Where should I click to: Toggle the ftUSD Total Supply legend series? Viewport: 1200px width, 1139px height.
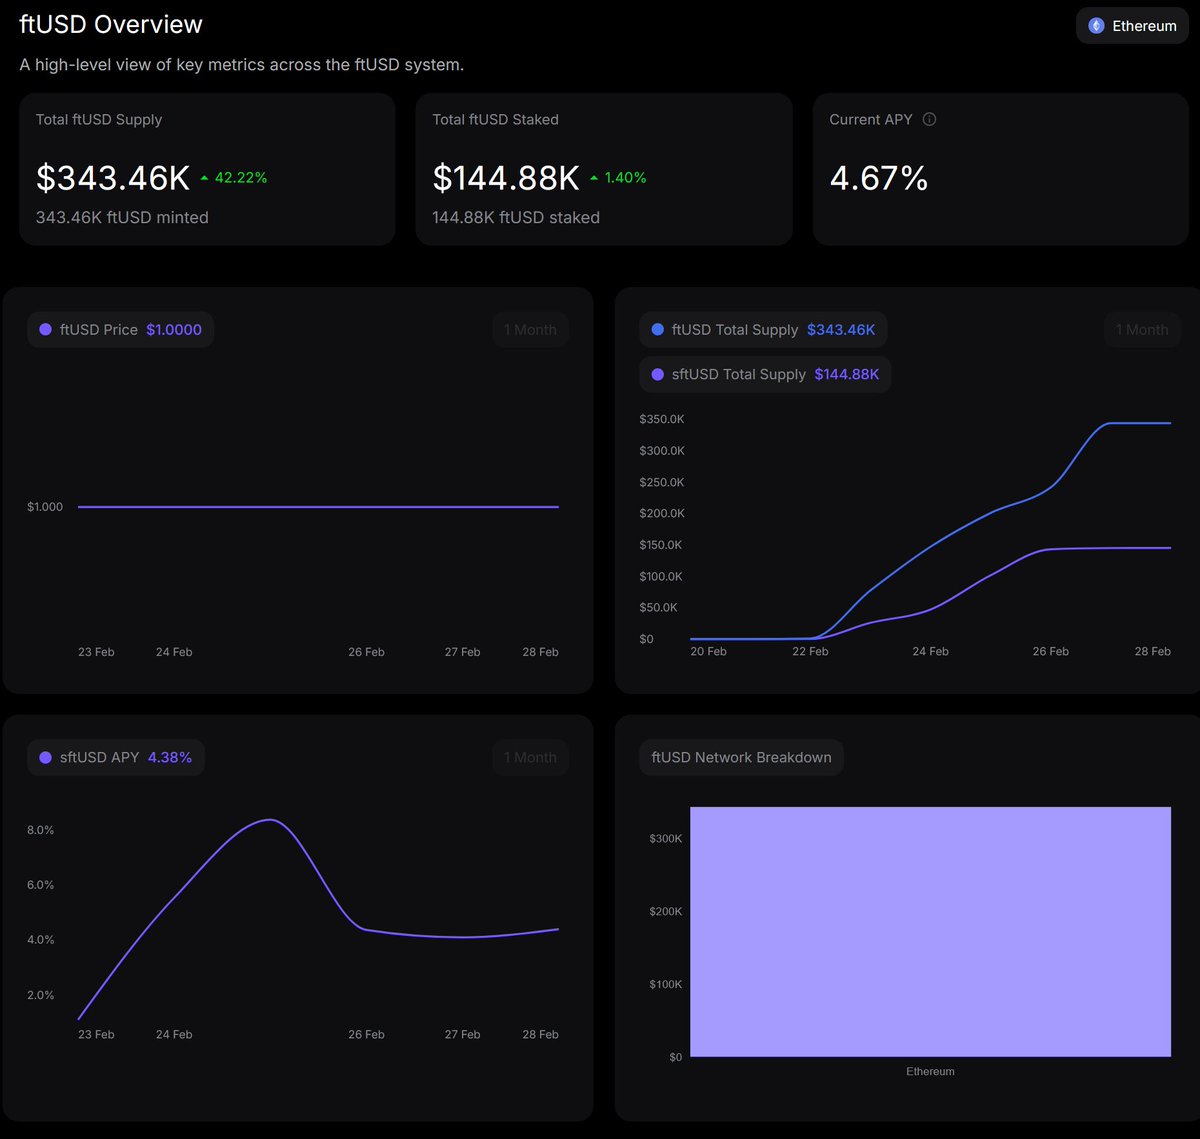[x=763, y=330]
